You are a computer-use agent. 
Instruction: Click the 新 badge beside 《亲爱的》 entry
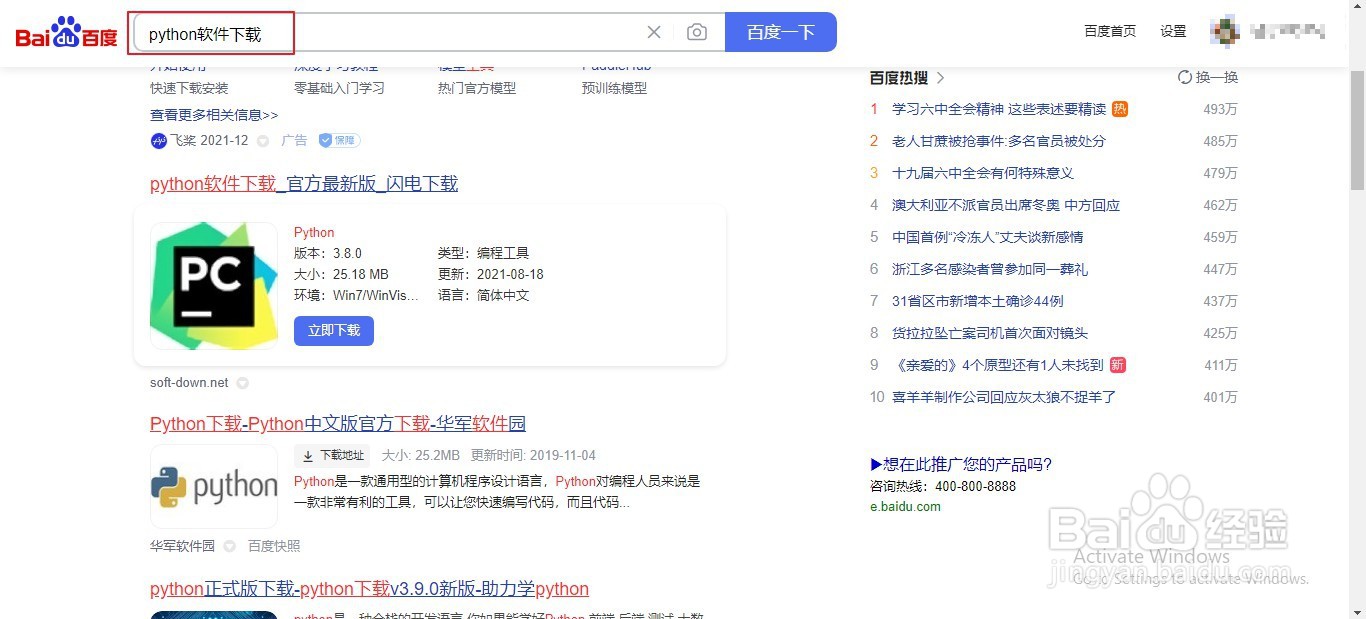tap(1118, 365)
